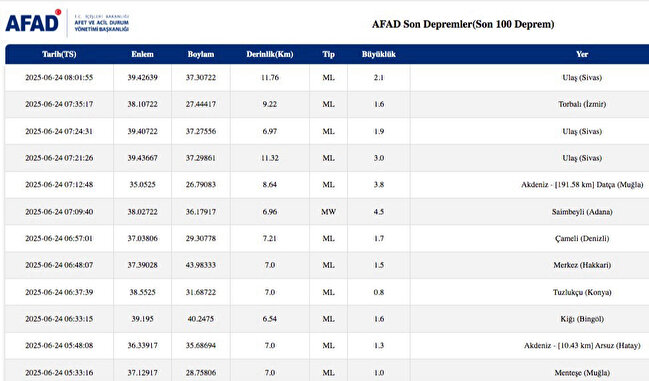The image size is (649, 381).
Task: Click depth value 11.76
Action: coord(270,77)
